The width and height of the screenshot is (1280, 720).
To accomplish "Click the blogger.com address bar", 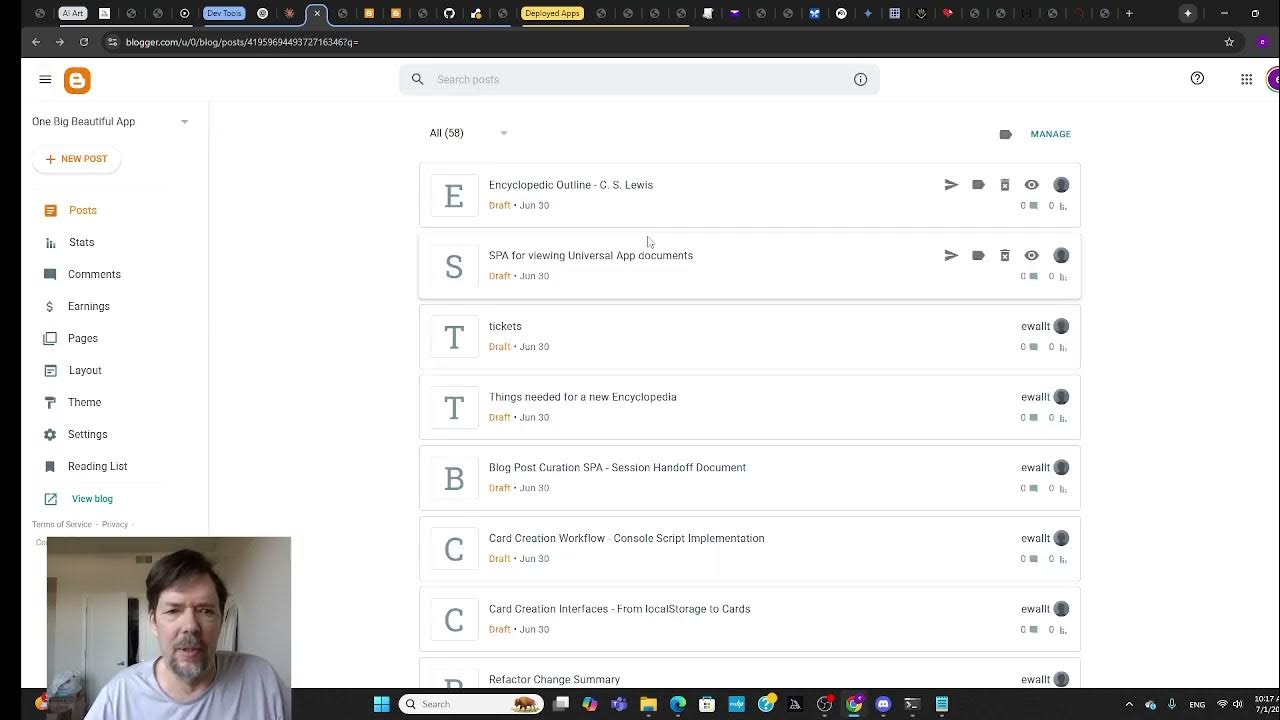I will 660,42.
